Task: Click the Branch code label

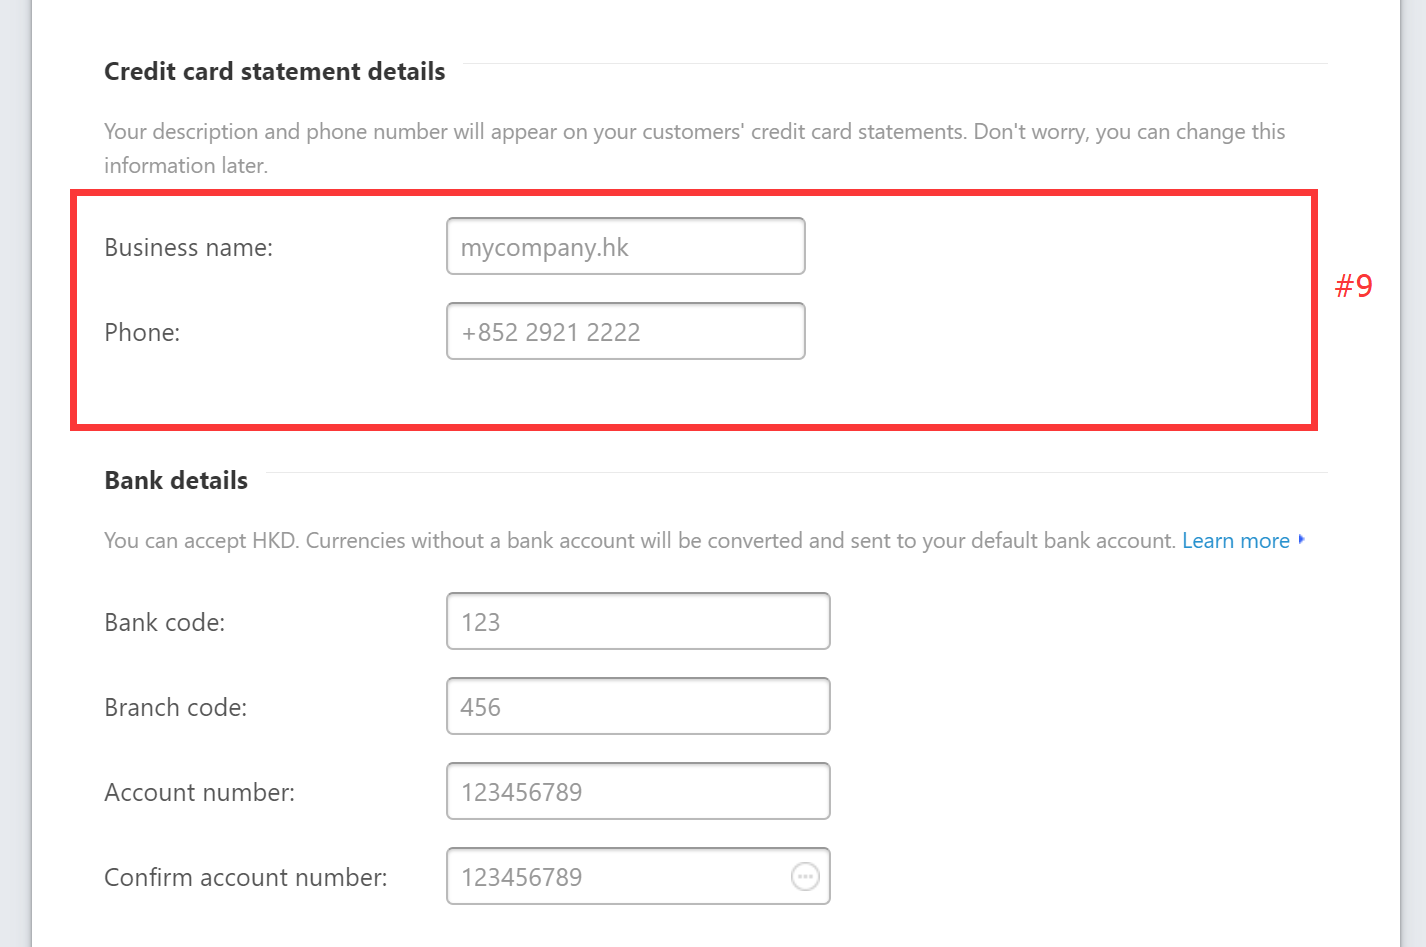Action: [175, 708]
